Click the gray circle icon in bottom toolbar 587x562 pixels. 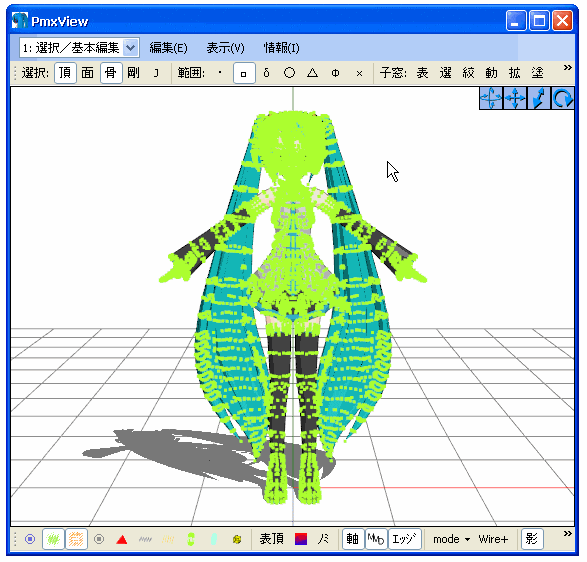pos(99,539)
